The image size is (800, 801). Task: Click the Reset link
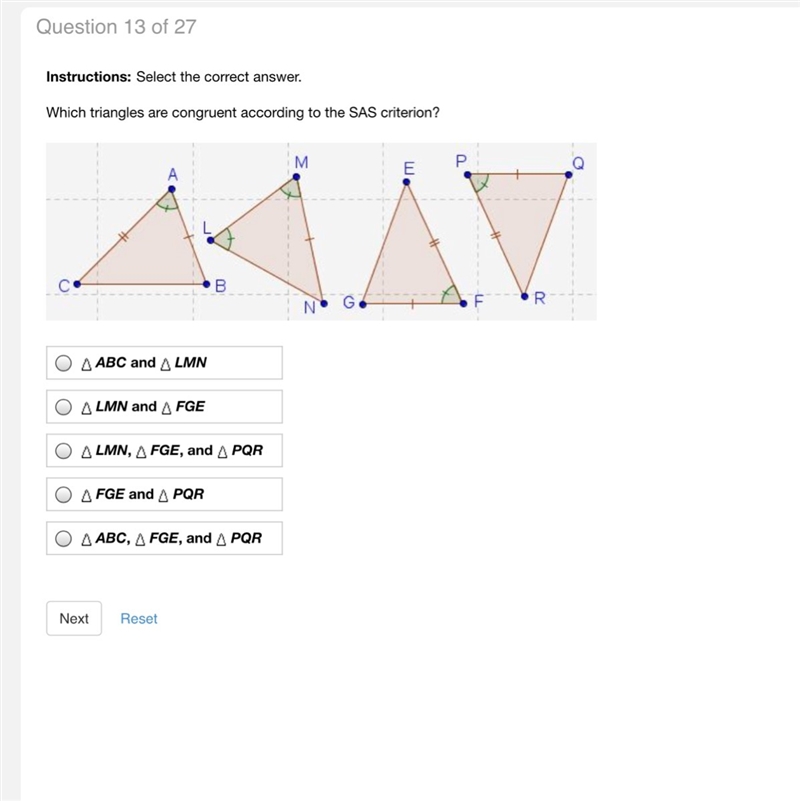click(x=139, y=619)
